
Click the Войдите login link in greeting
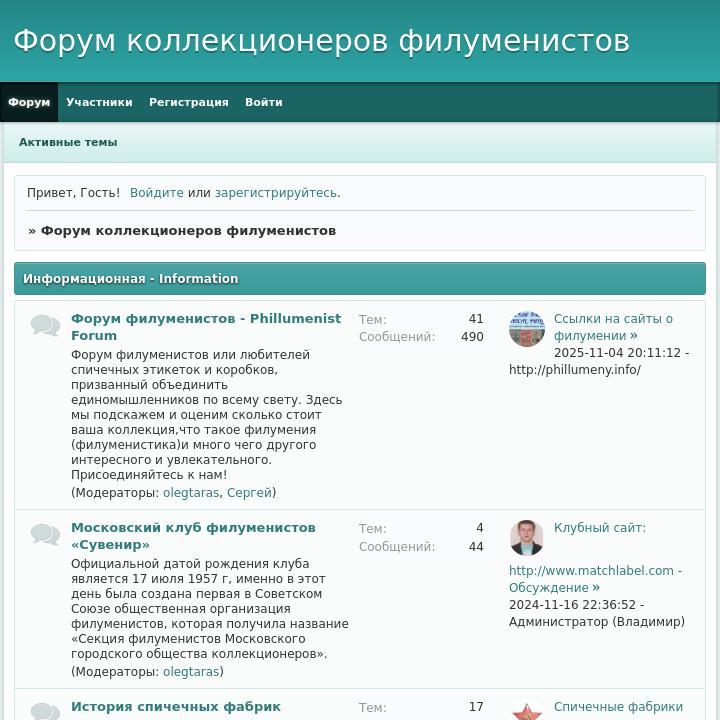(x=156, y=193)
